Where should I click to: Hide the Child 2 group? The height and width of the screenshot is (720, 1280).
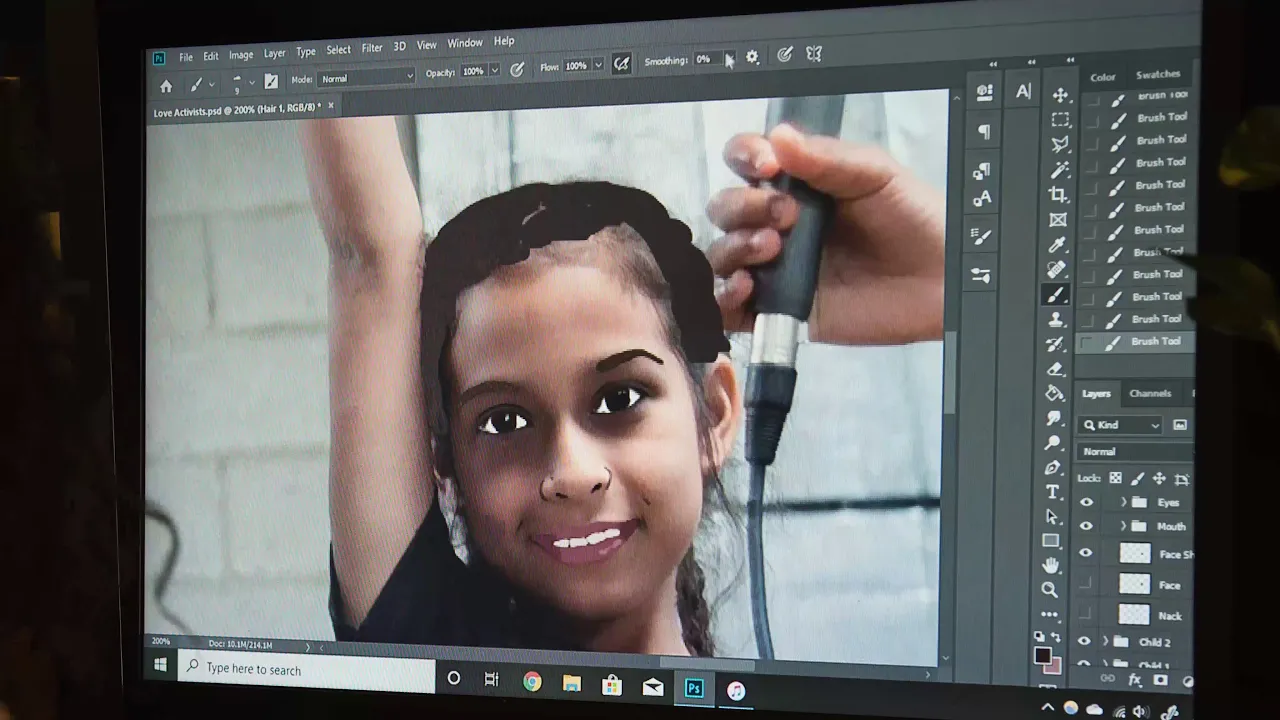click(1084, 642)
